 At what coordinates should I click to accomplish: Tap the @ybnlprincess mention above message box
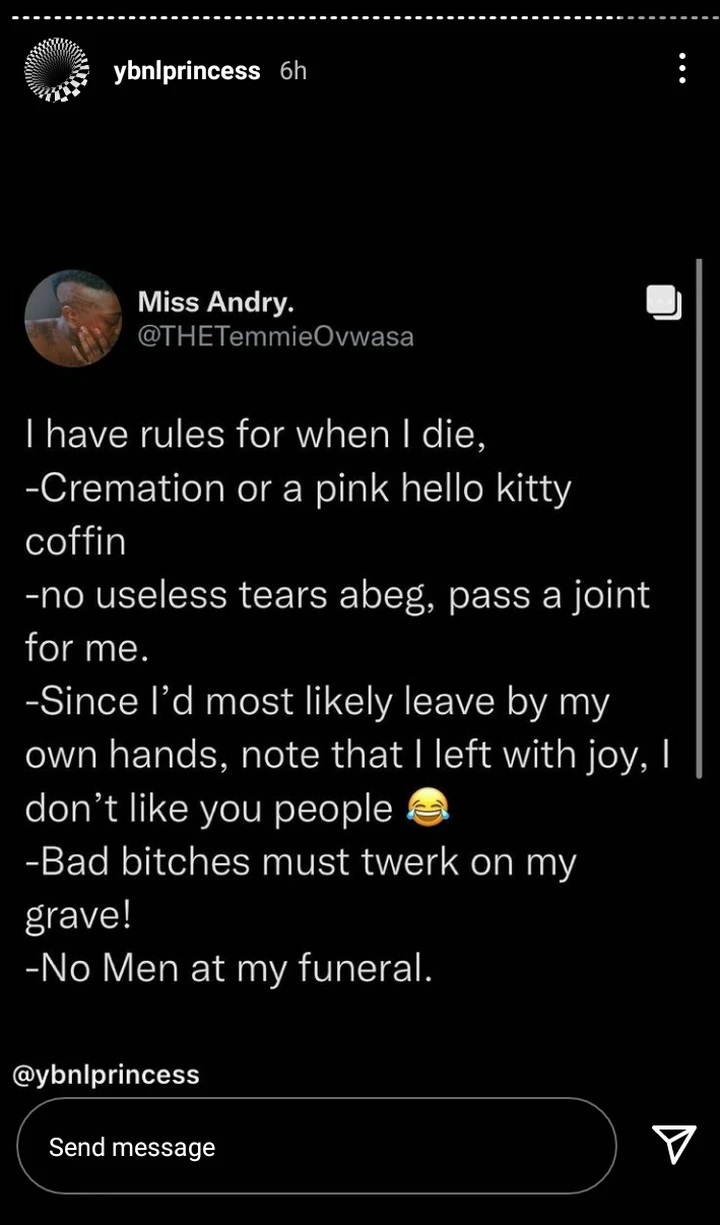pos(105,1075)
